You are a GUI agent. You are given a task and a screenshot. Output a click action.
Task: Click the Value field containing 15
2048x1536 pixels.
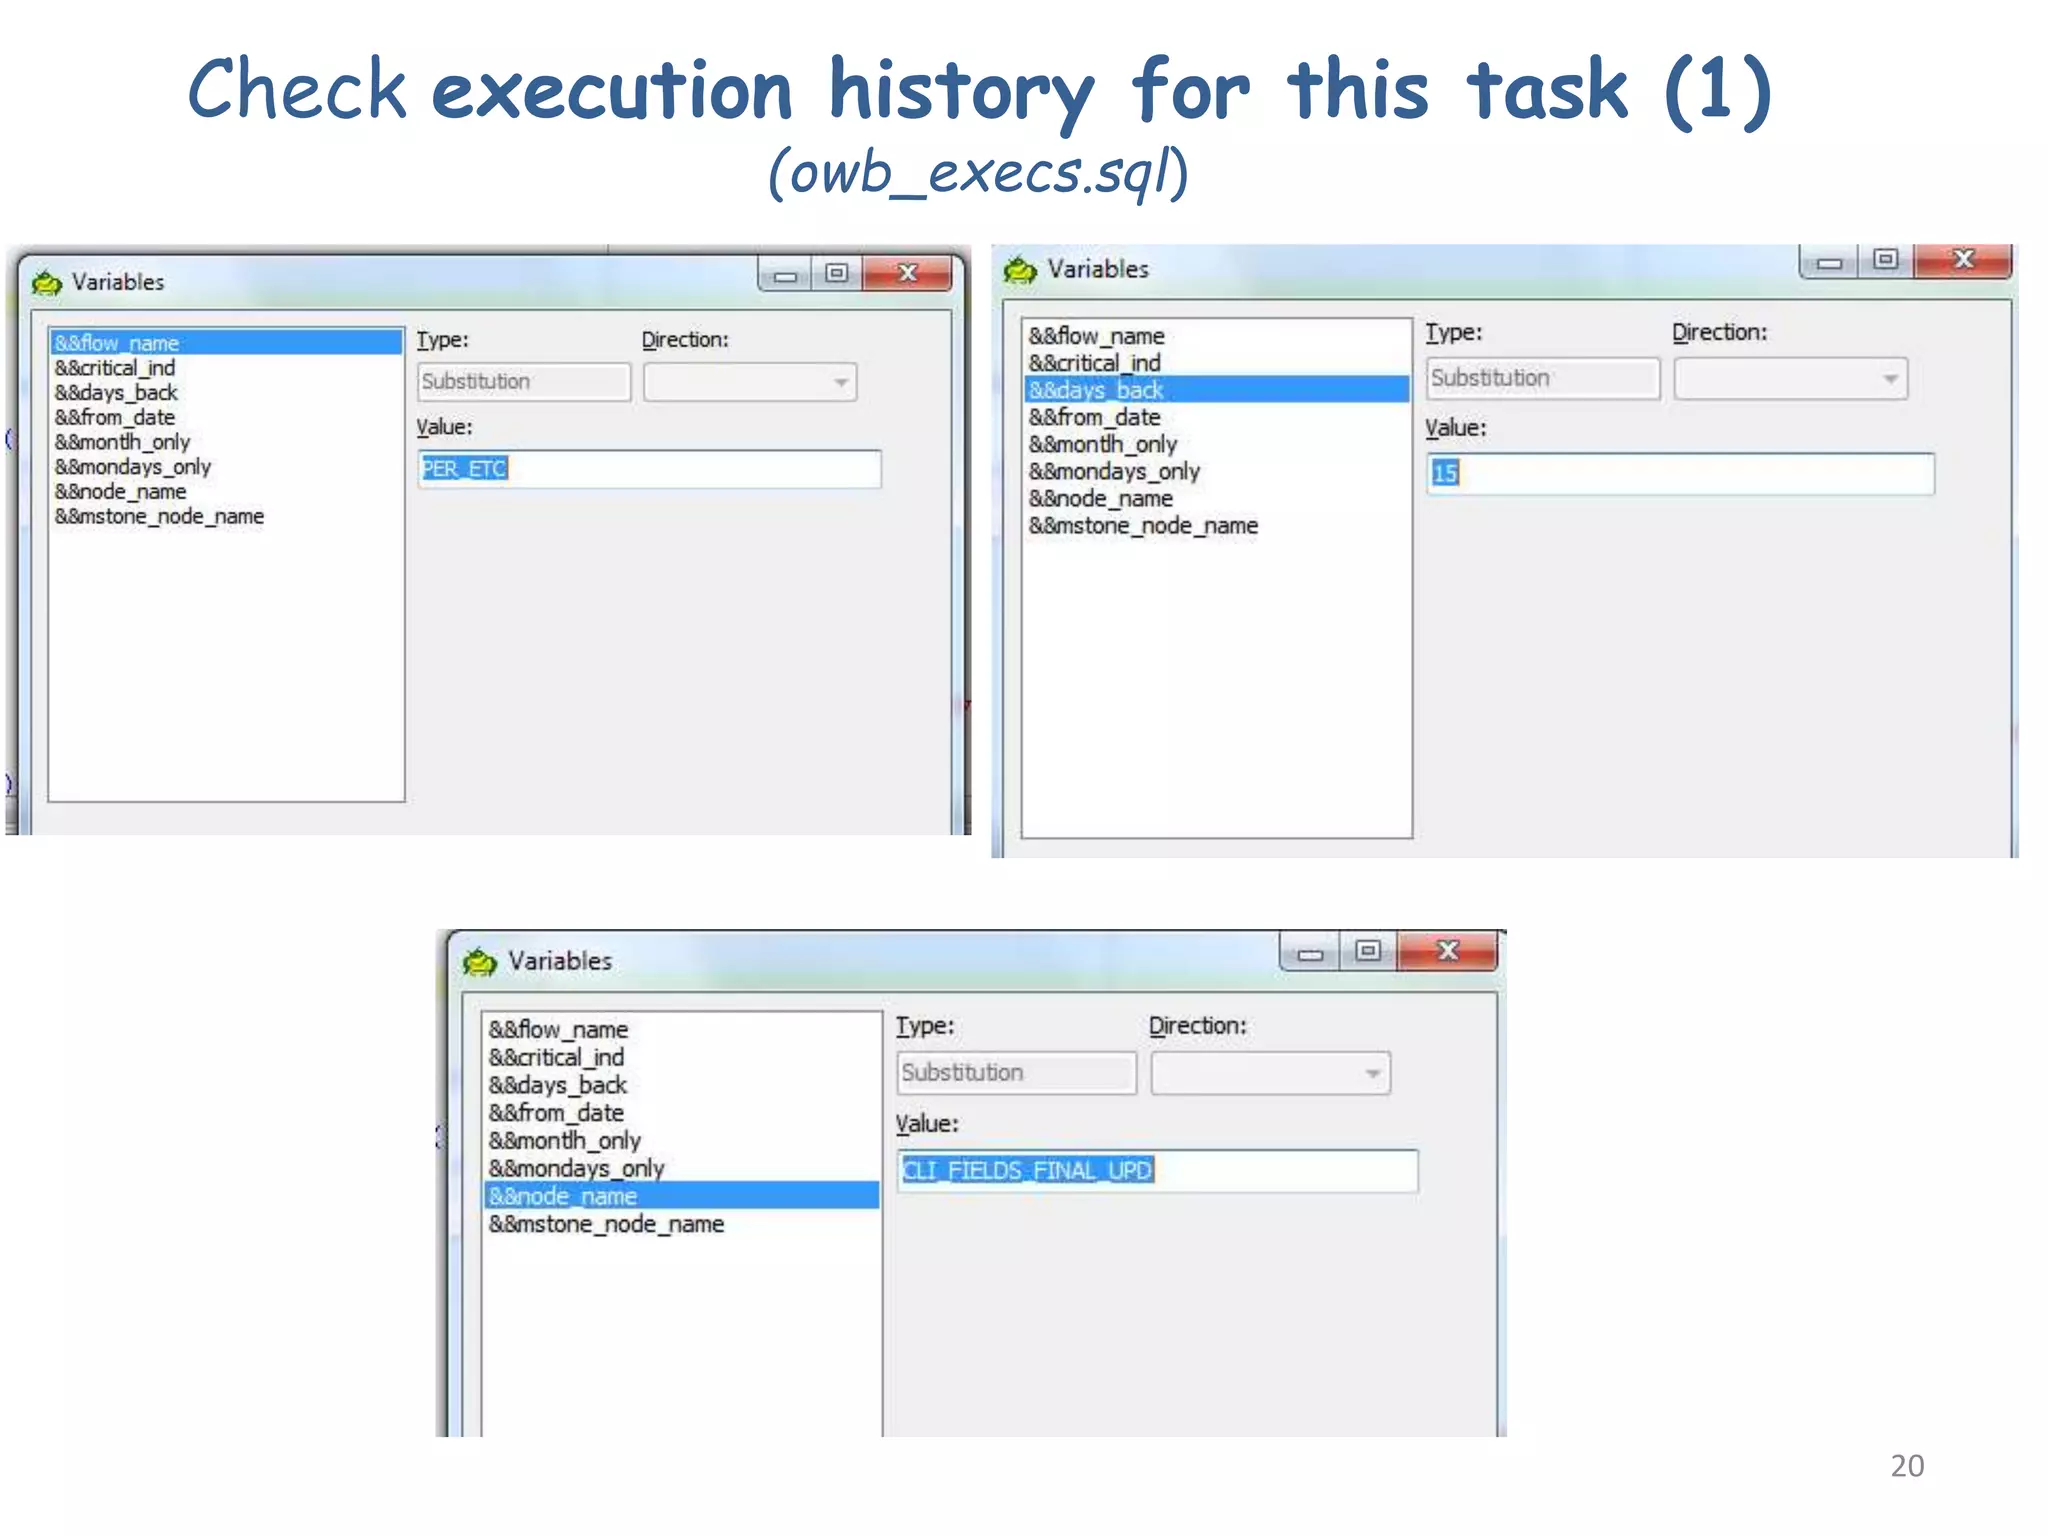[x=1680, y=474]
